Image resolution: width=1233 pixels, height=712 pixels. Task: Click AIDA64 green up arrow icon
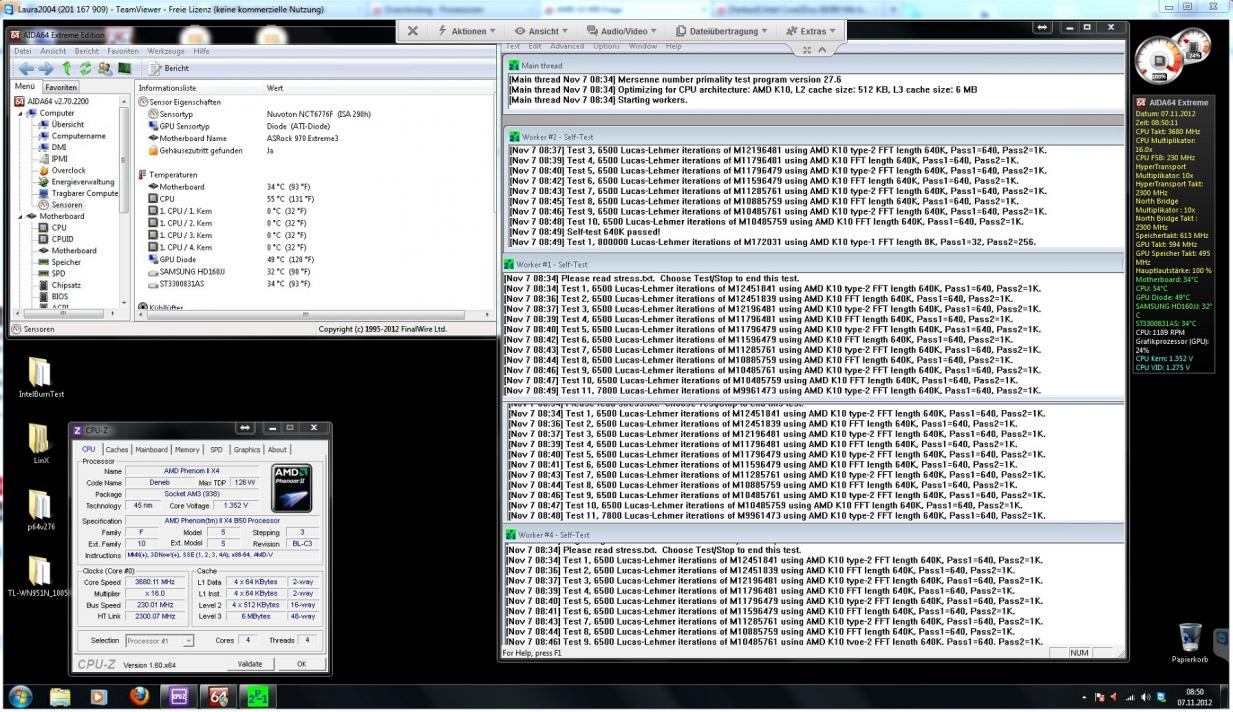point(68,68)
